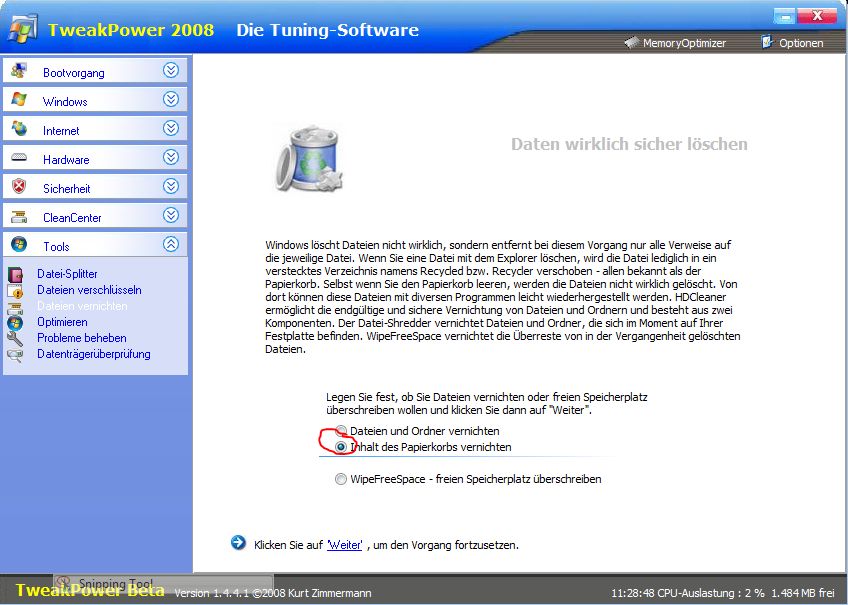848x605 pixels.
Task: Click the Probleme beheben wrench icon
Action: pyautogui.click(x=15, y=338)
